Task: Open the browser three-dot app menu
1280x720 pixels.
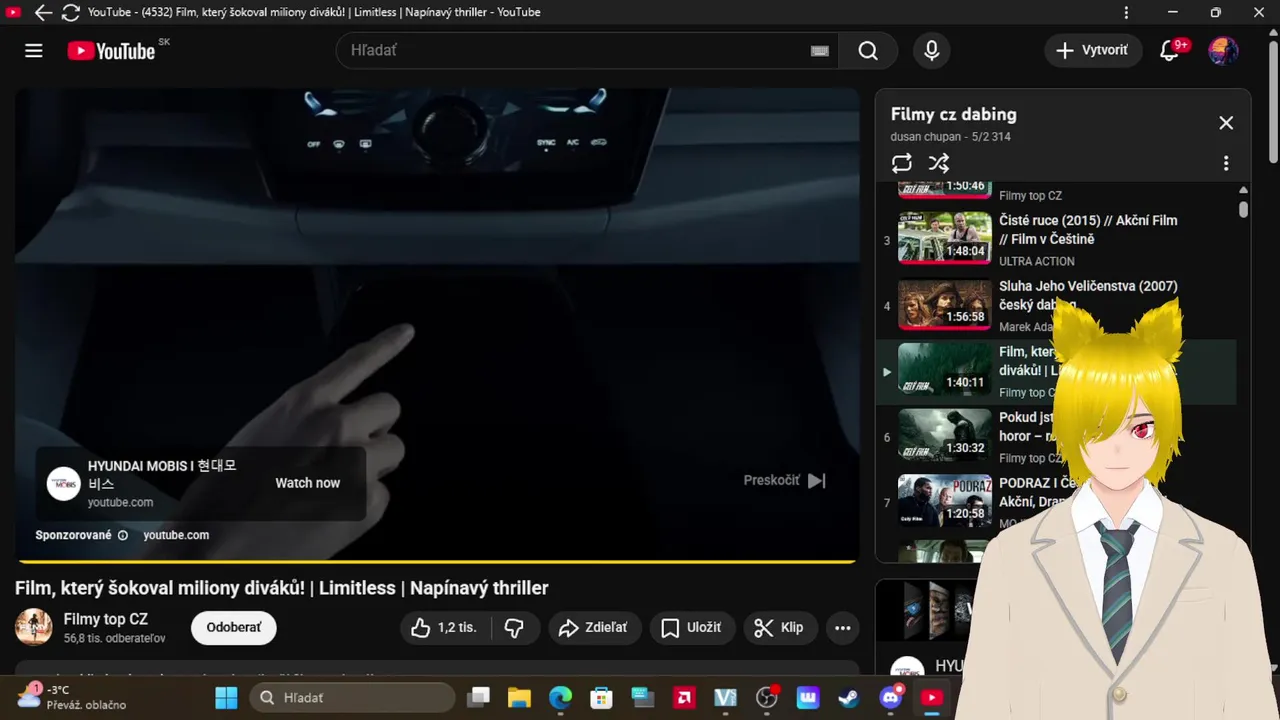Action: tap(1127, 13)
